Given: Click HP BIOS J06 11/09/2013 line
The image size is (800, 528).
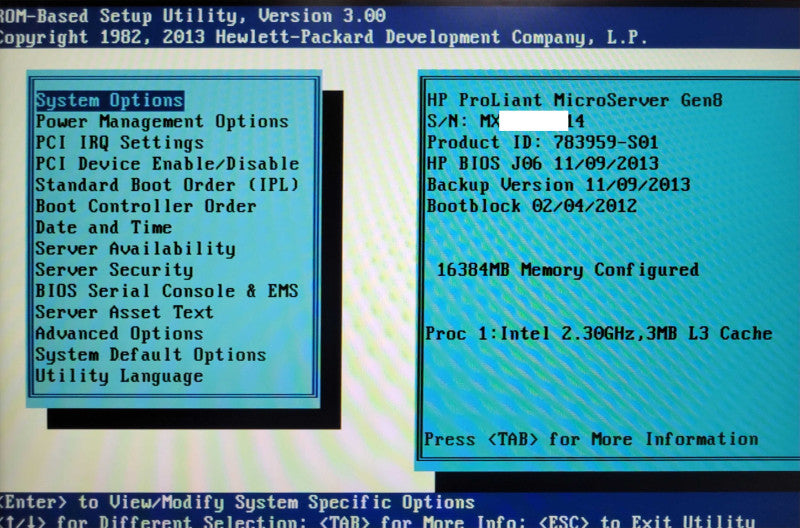Looking at the screenshot, I should tap(543, 164).
